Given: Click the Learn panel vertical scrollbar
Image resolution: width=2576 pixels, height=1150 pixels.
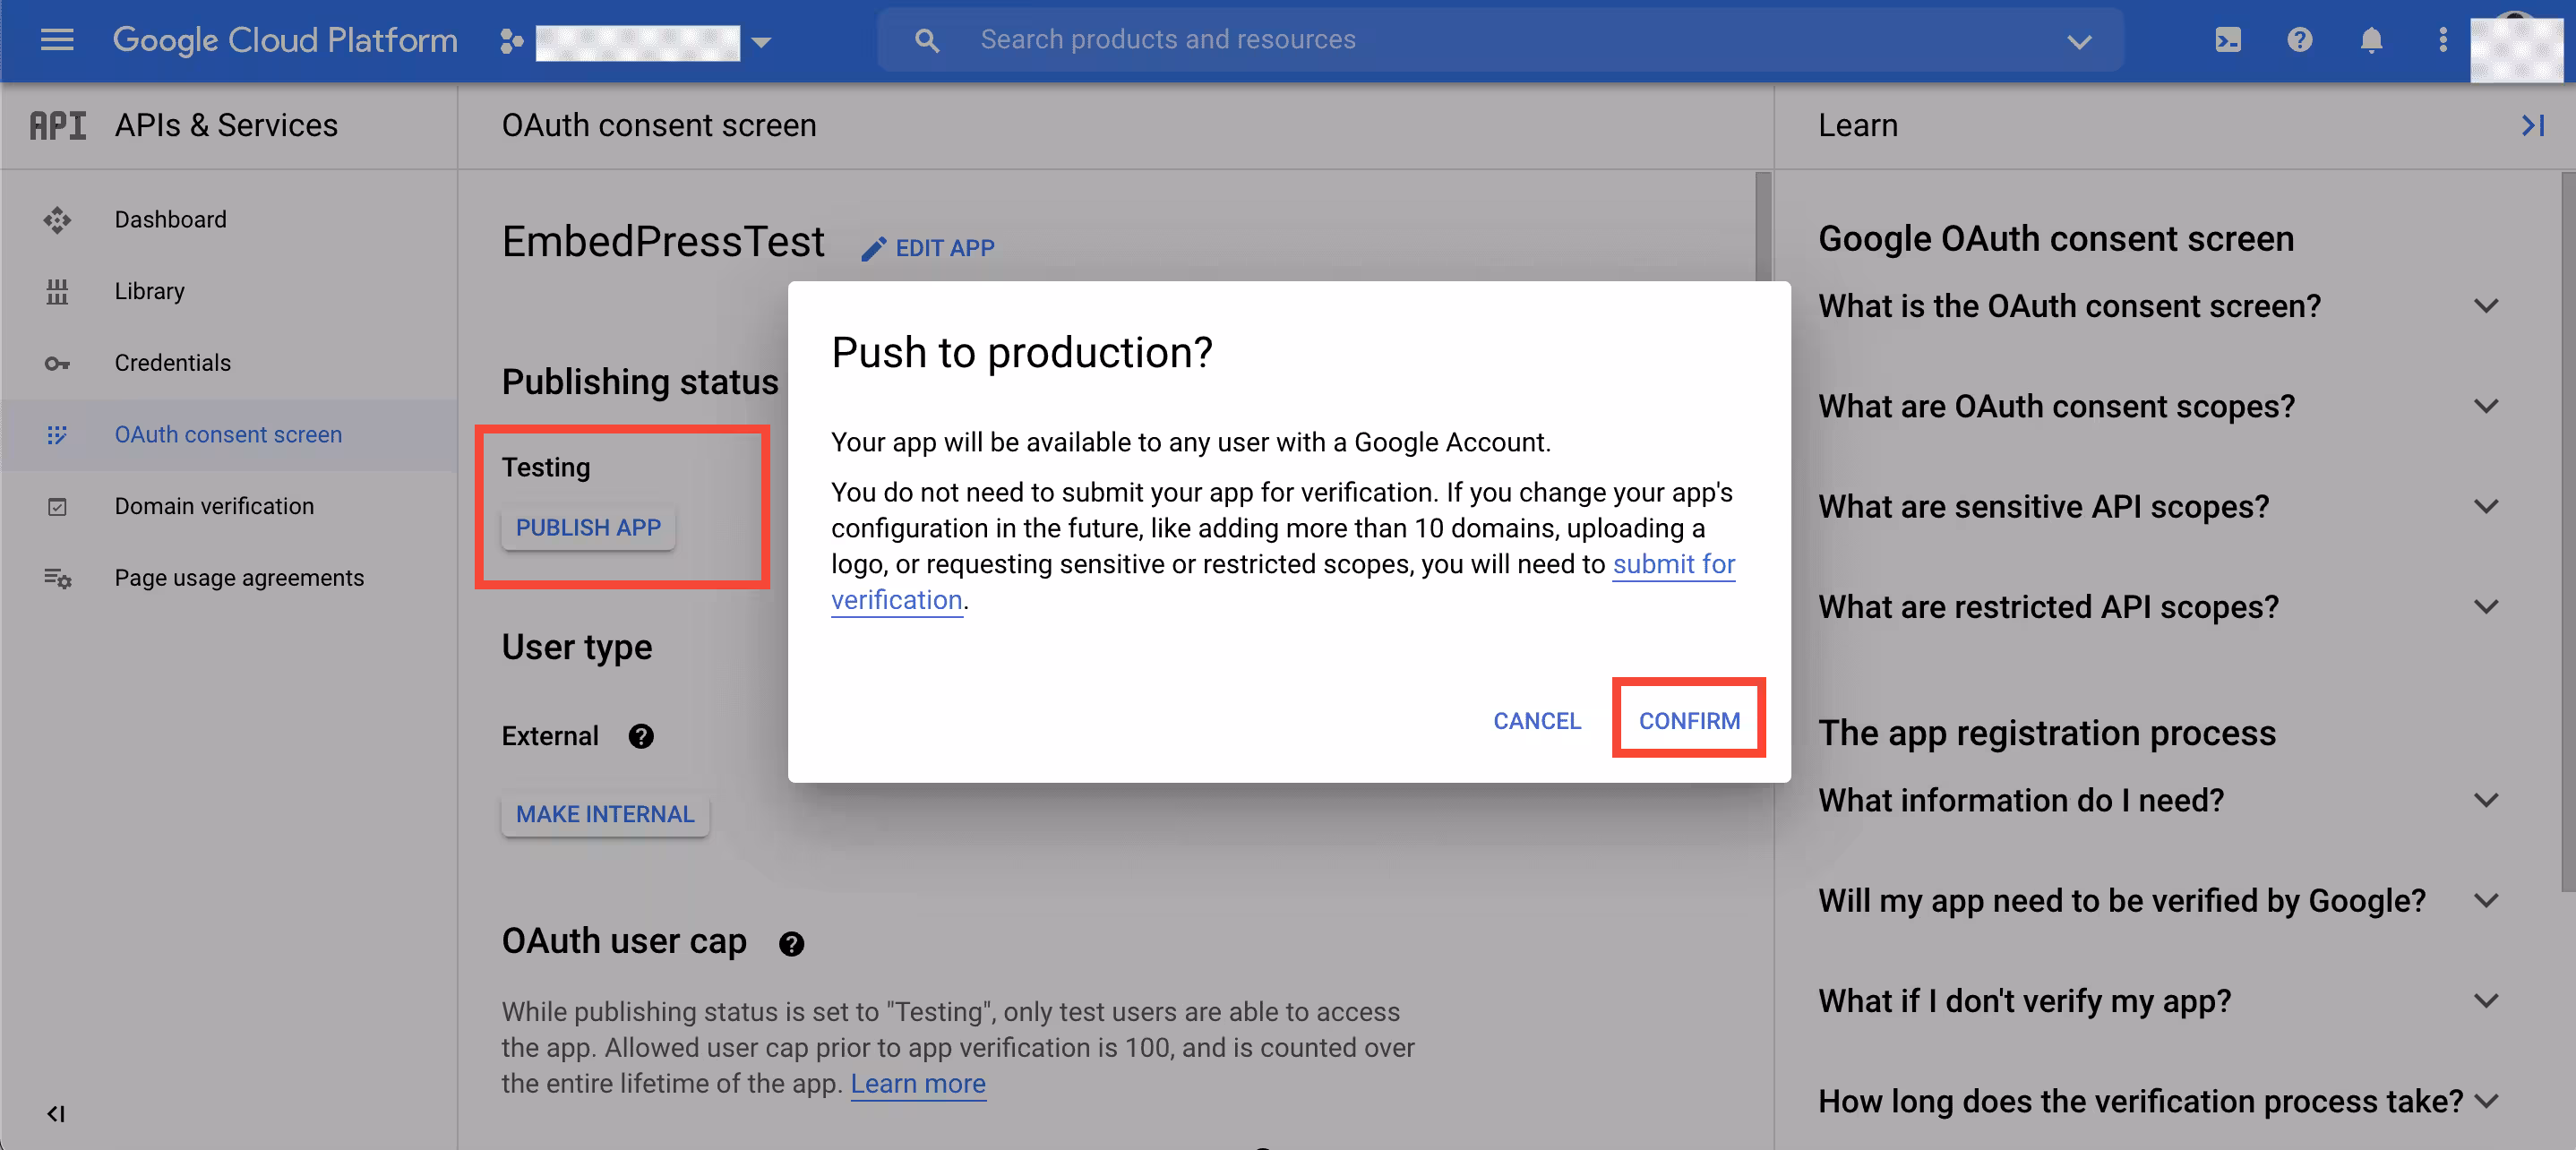Looking at the screenshot, I should (x=2569, y=530).
